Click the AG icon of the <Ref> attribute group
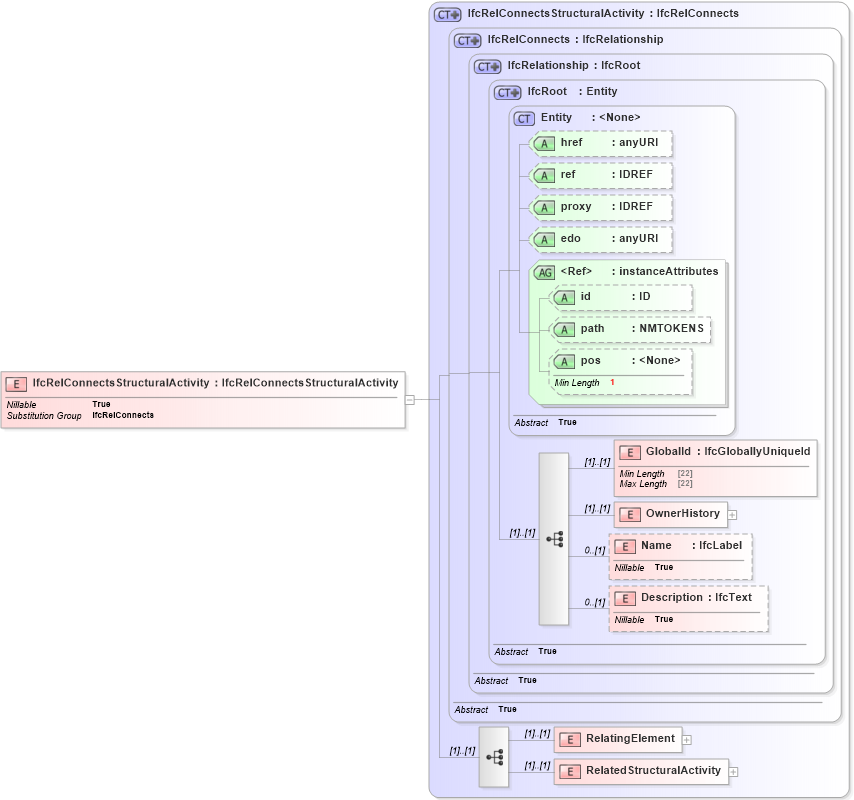Image resolution: width=854 pixels, height=800 pixels. coord(545,271)
